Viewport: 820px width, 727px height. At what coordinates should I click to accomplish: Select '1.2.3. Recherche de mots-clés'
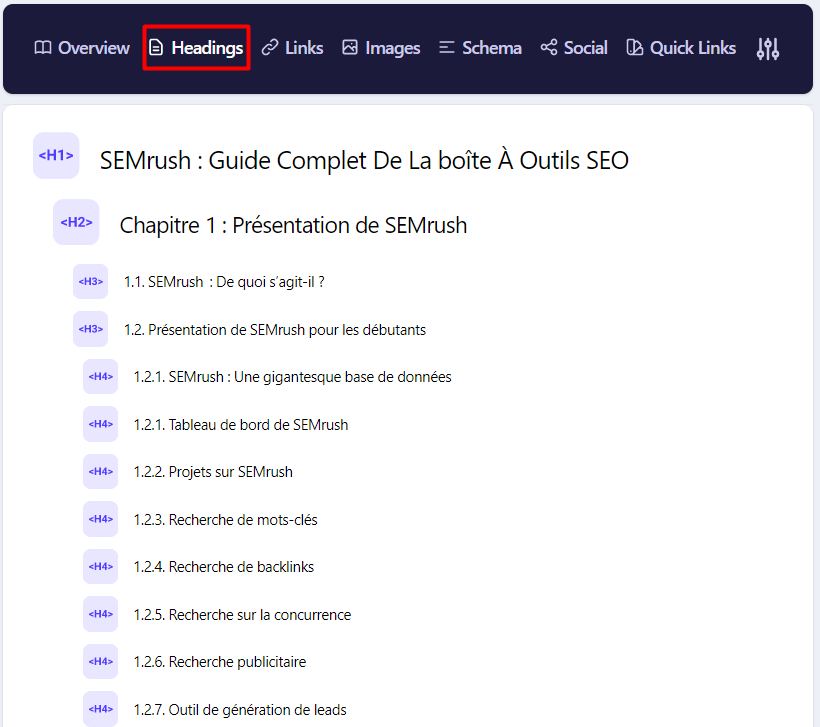click(x=225, y=519)
